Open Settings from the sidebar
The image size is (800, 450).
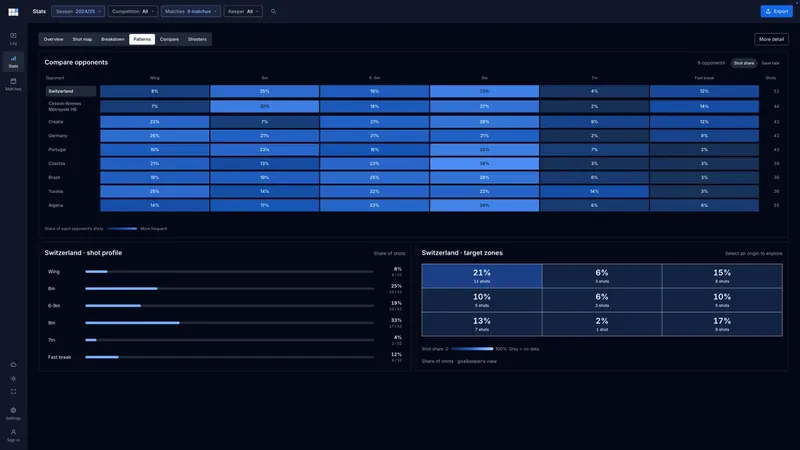click(13, 413)
